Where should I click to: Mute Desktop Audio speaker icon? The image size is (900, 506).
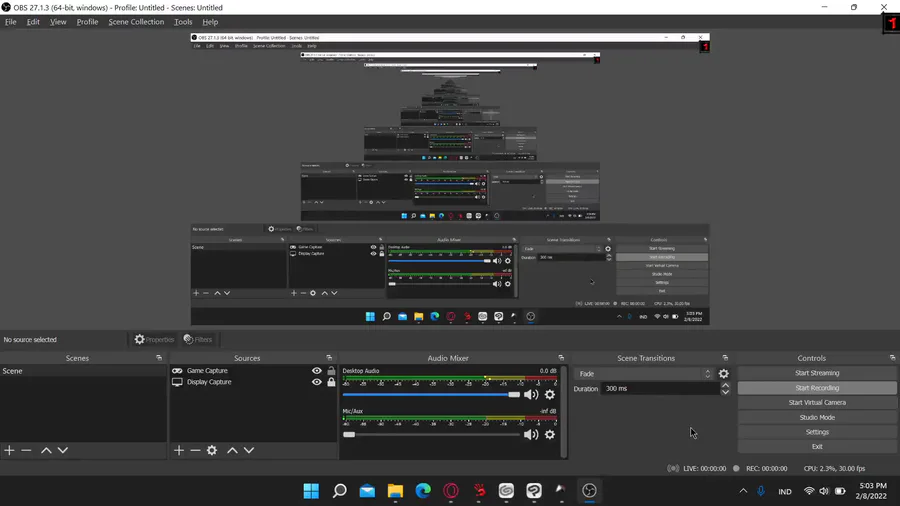tap(531, 394)
